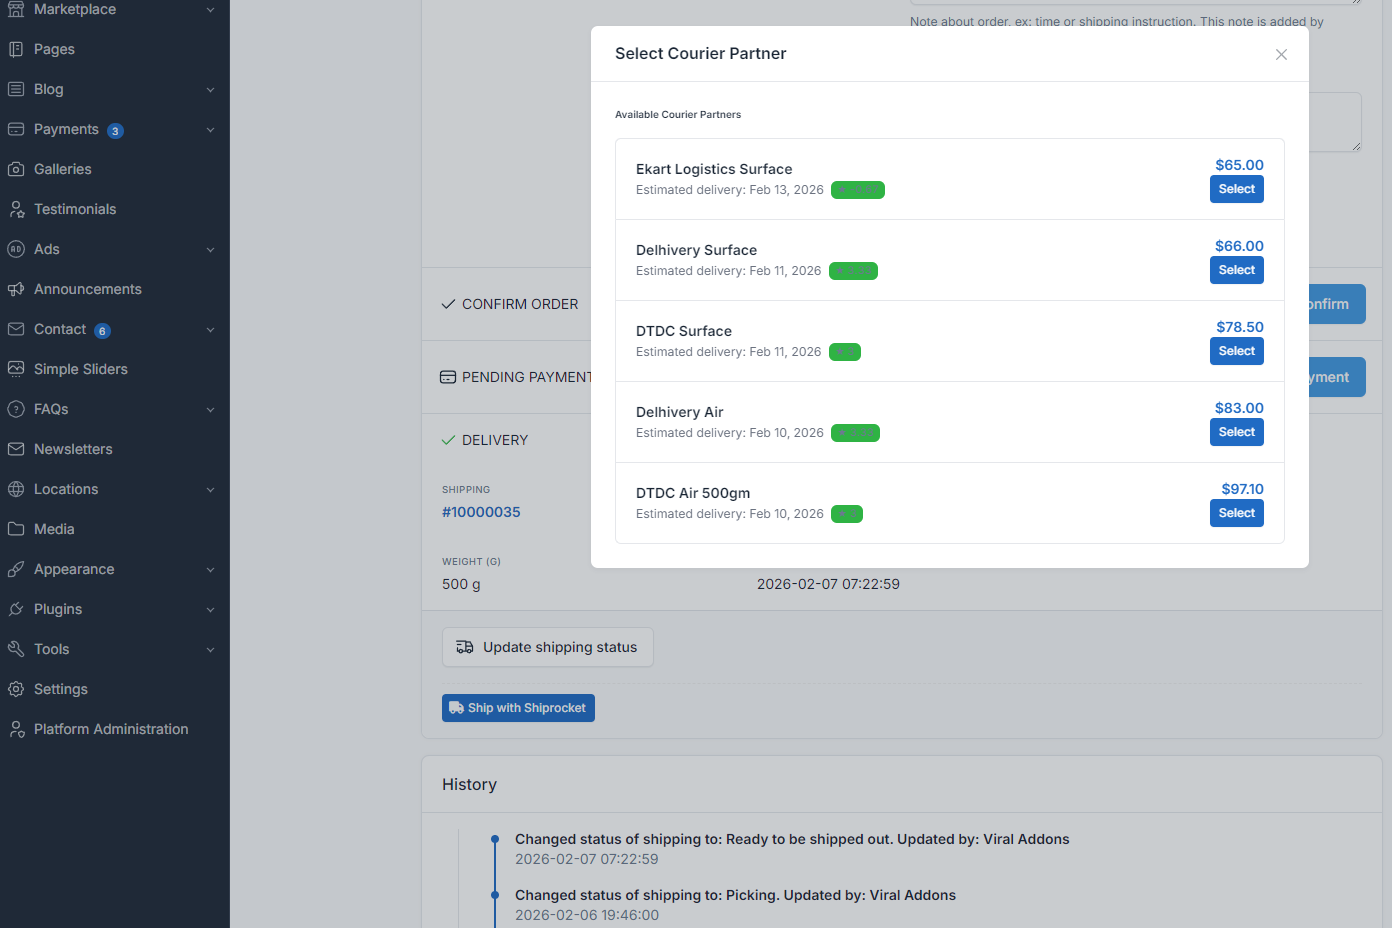The image size is (1392, 928).
Task: Click the Appearance brush icon
Action: pyautogui.click(x=16, y=569)
